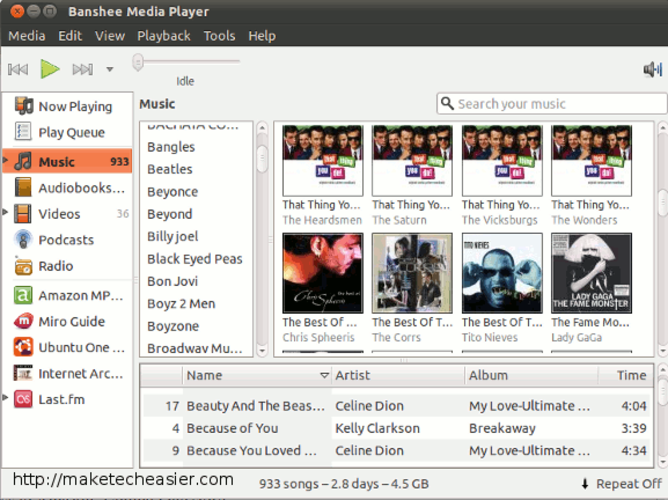Open the Last.fm icon

(23, 399)
